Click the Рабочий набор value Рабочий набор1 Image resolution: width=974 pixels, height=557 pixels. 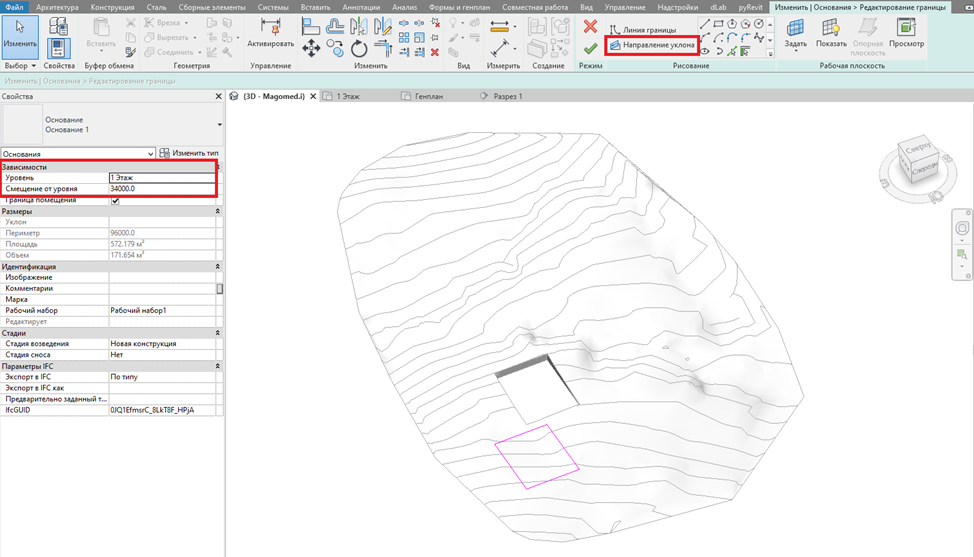(162, 310)
